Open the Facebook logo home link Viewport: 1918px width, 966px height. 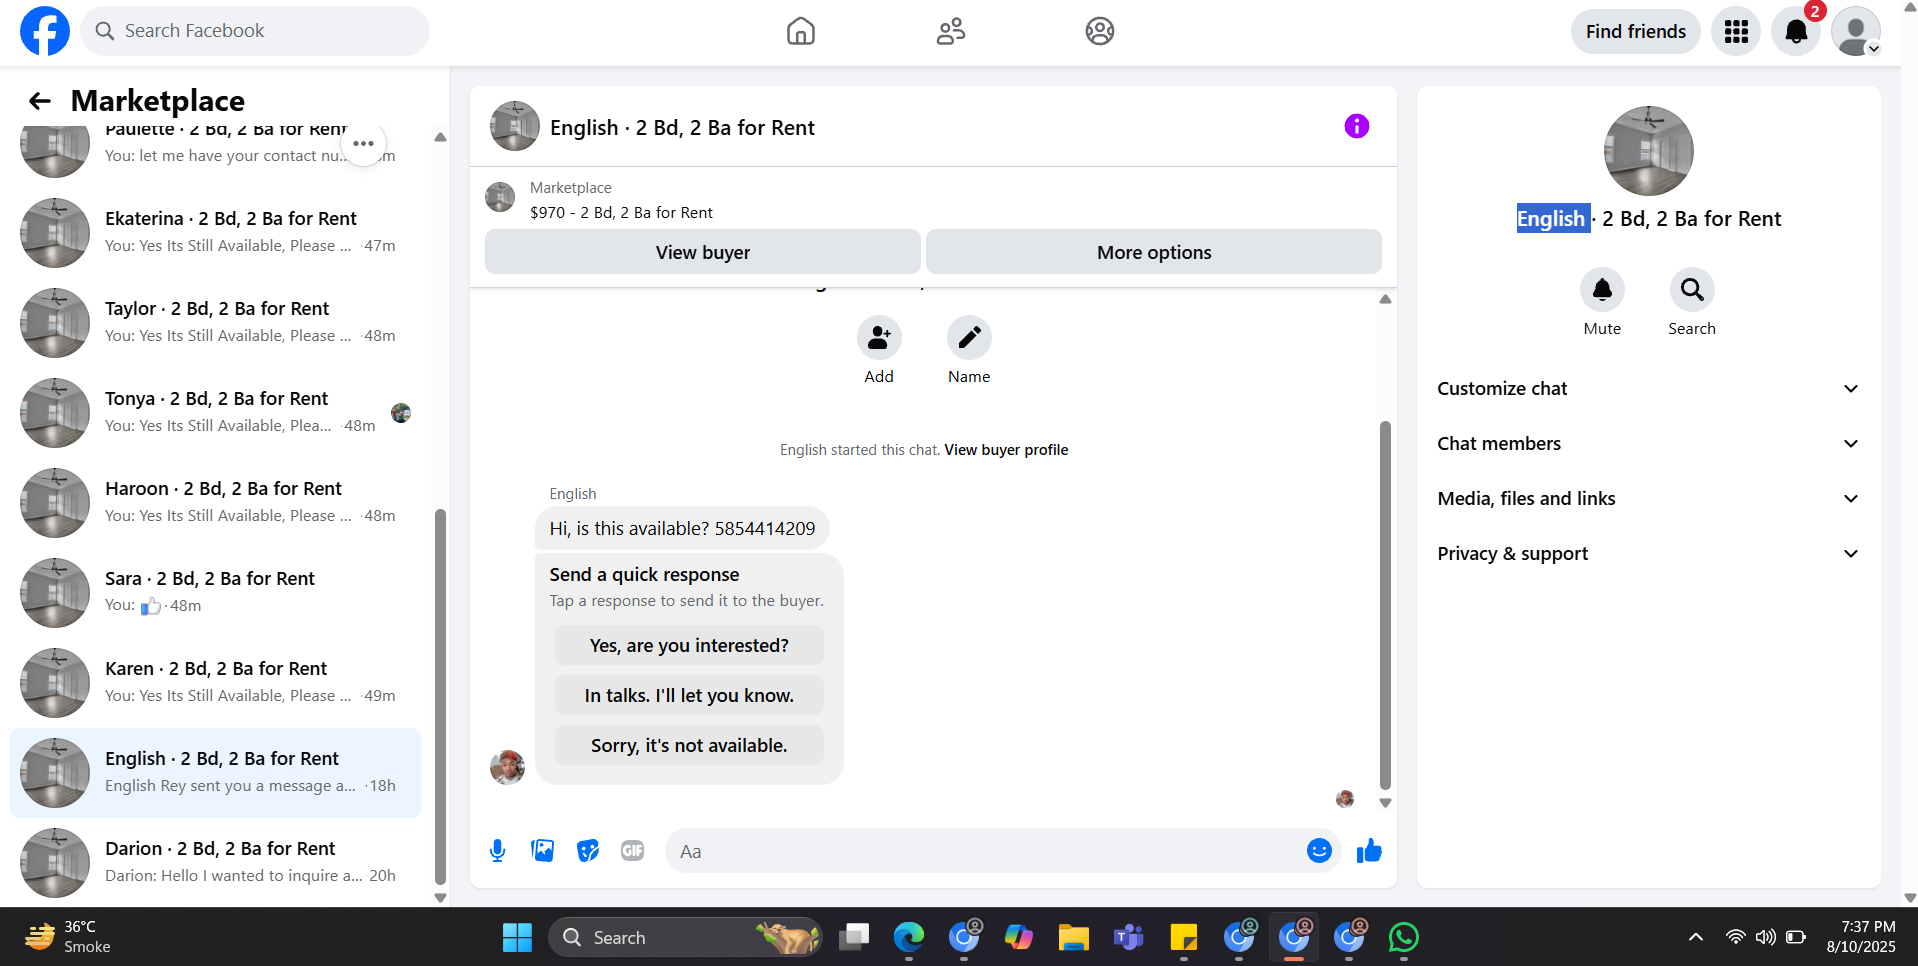45,31
